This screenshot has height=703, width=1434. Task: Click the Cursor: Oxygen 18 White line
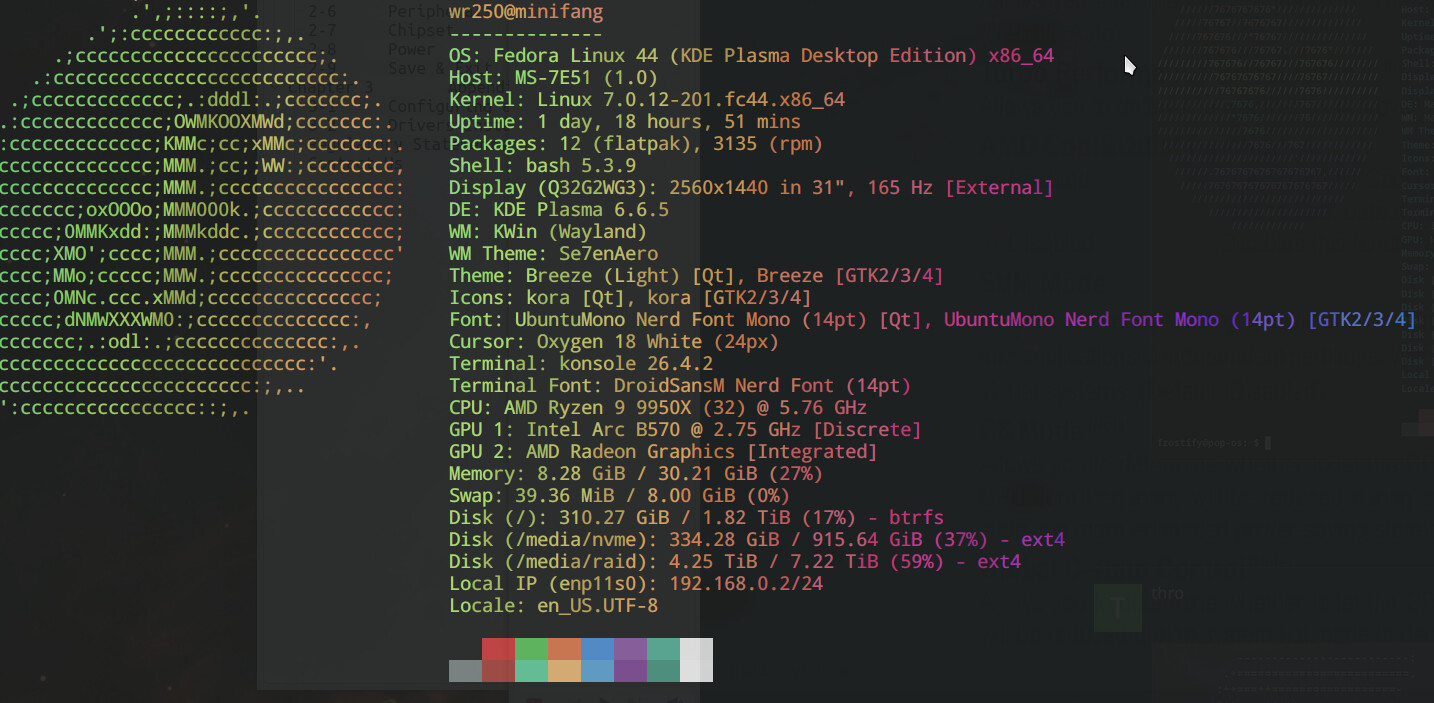click(x=614, y=342)
